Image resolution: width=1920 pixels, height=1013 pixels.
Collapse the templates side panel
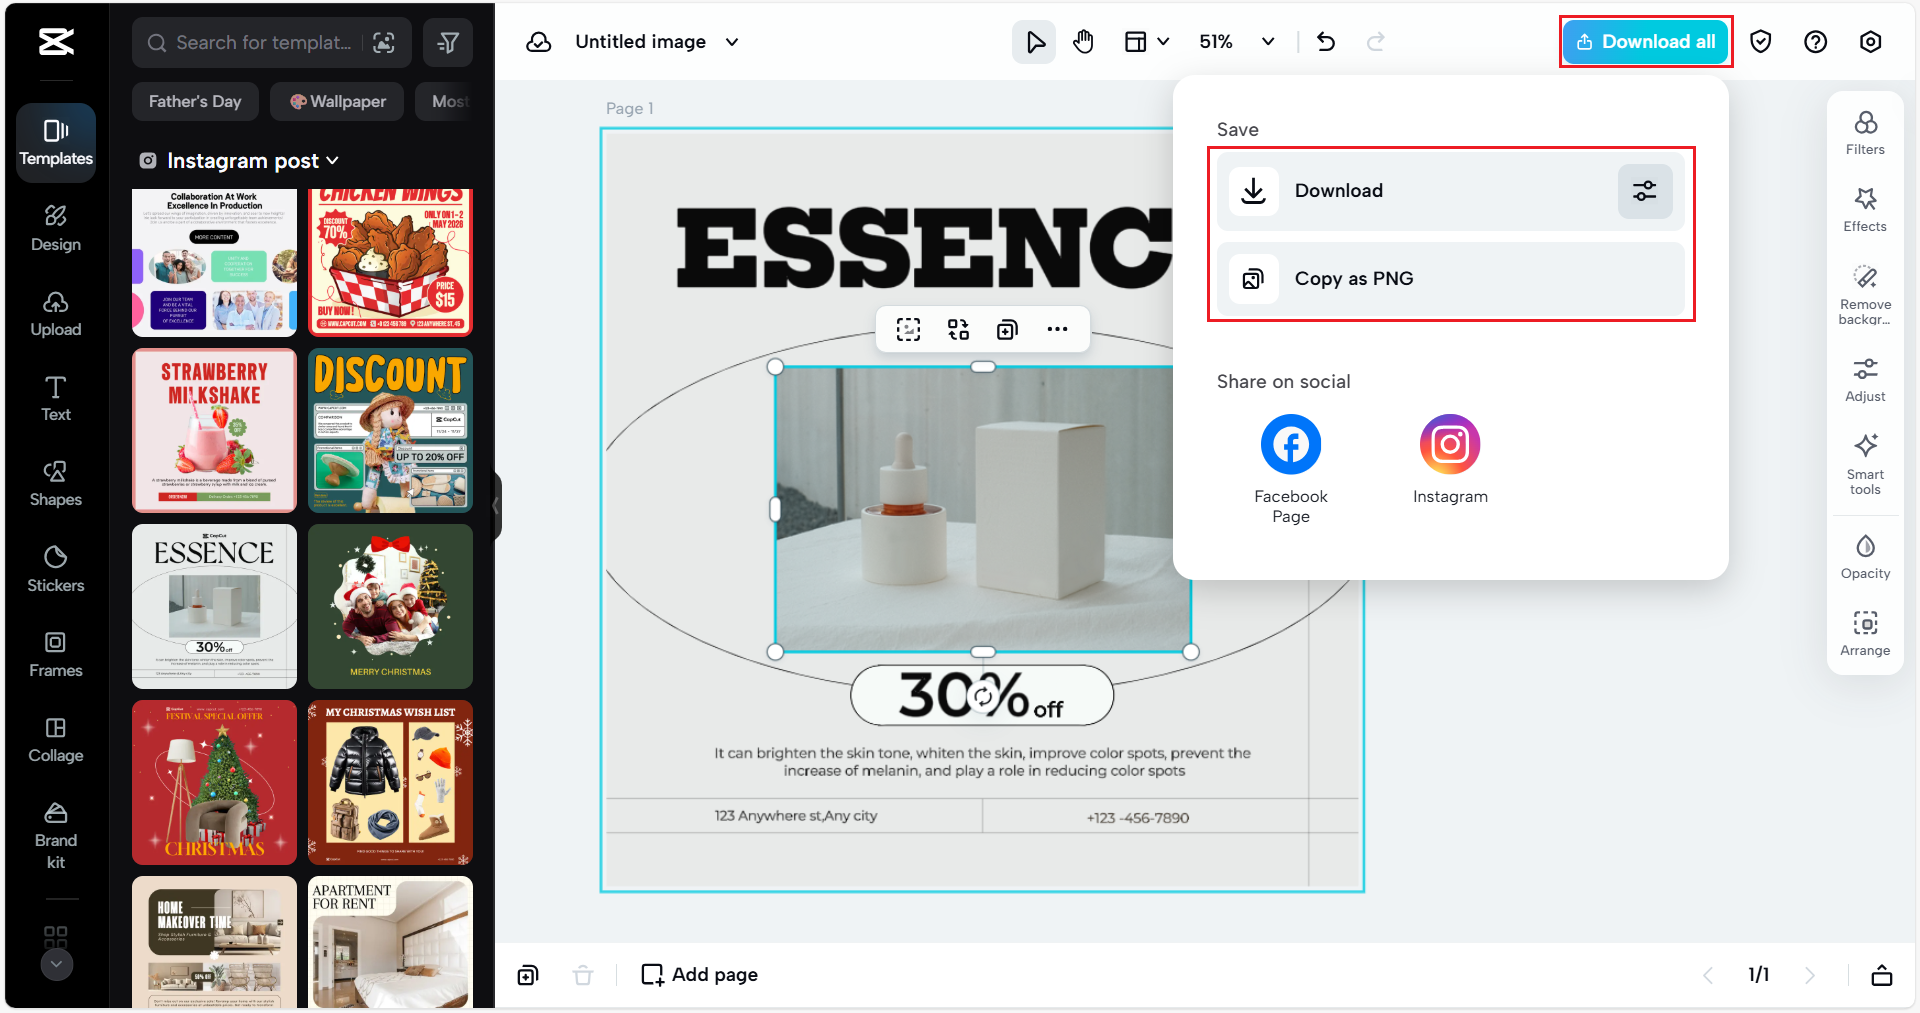point(496,506)
